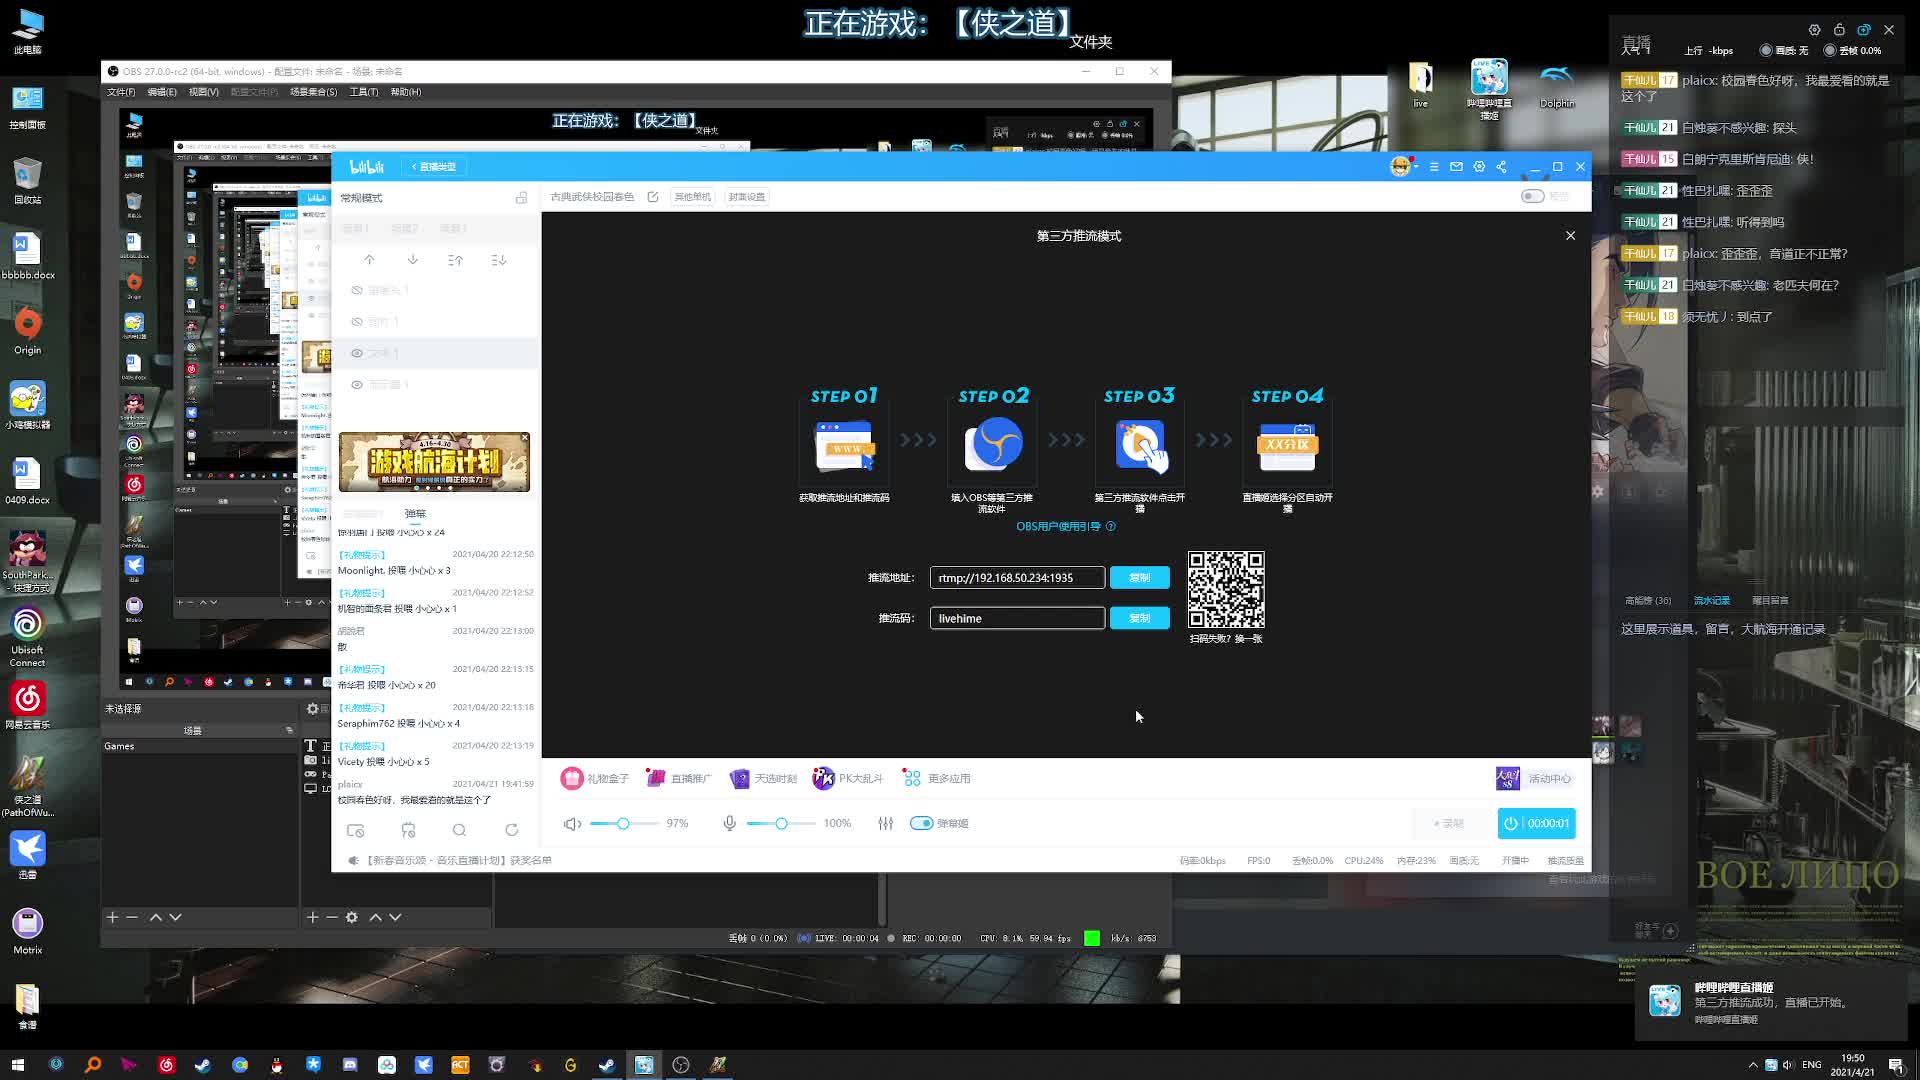The height and width of the screenshot is (1080, 1920).
Task: Toggle eye icon of highlighted third source
Action: click(x=357, y=353)
